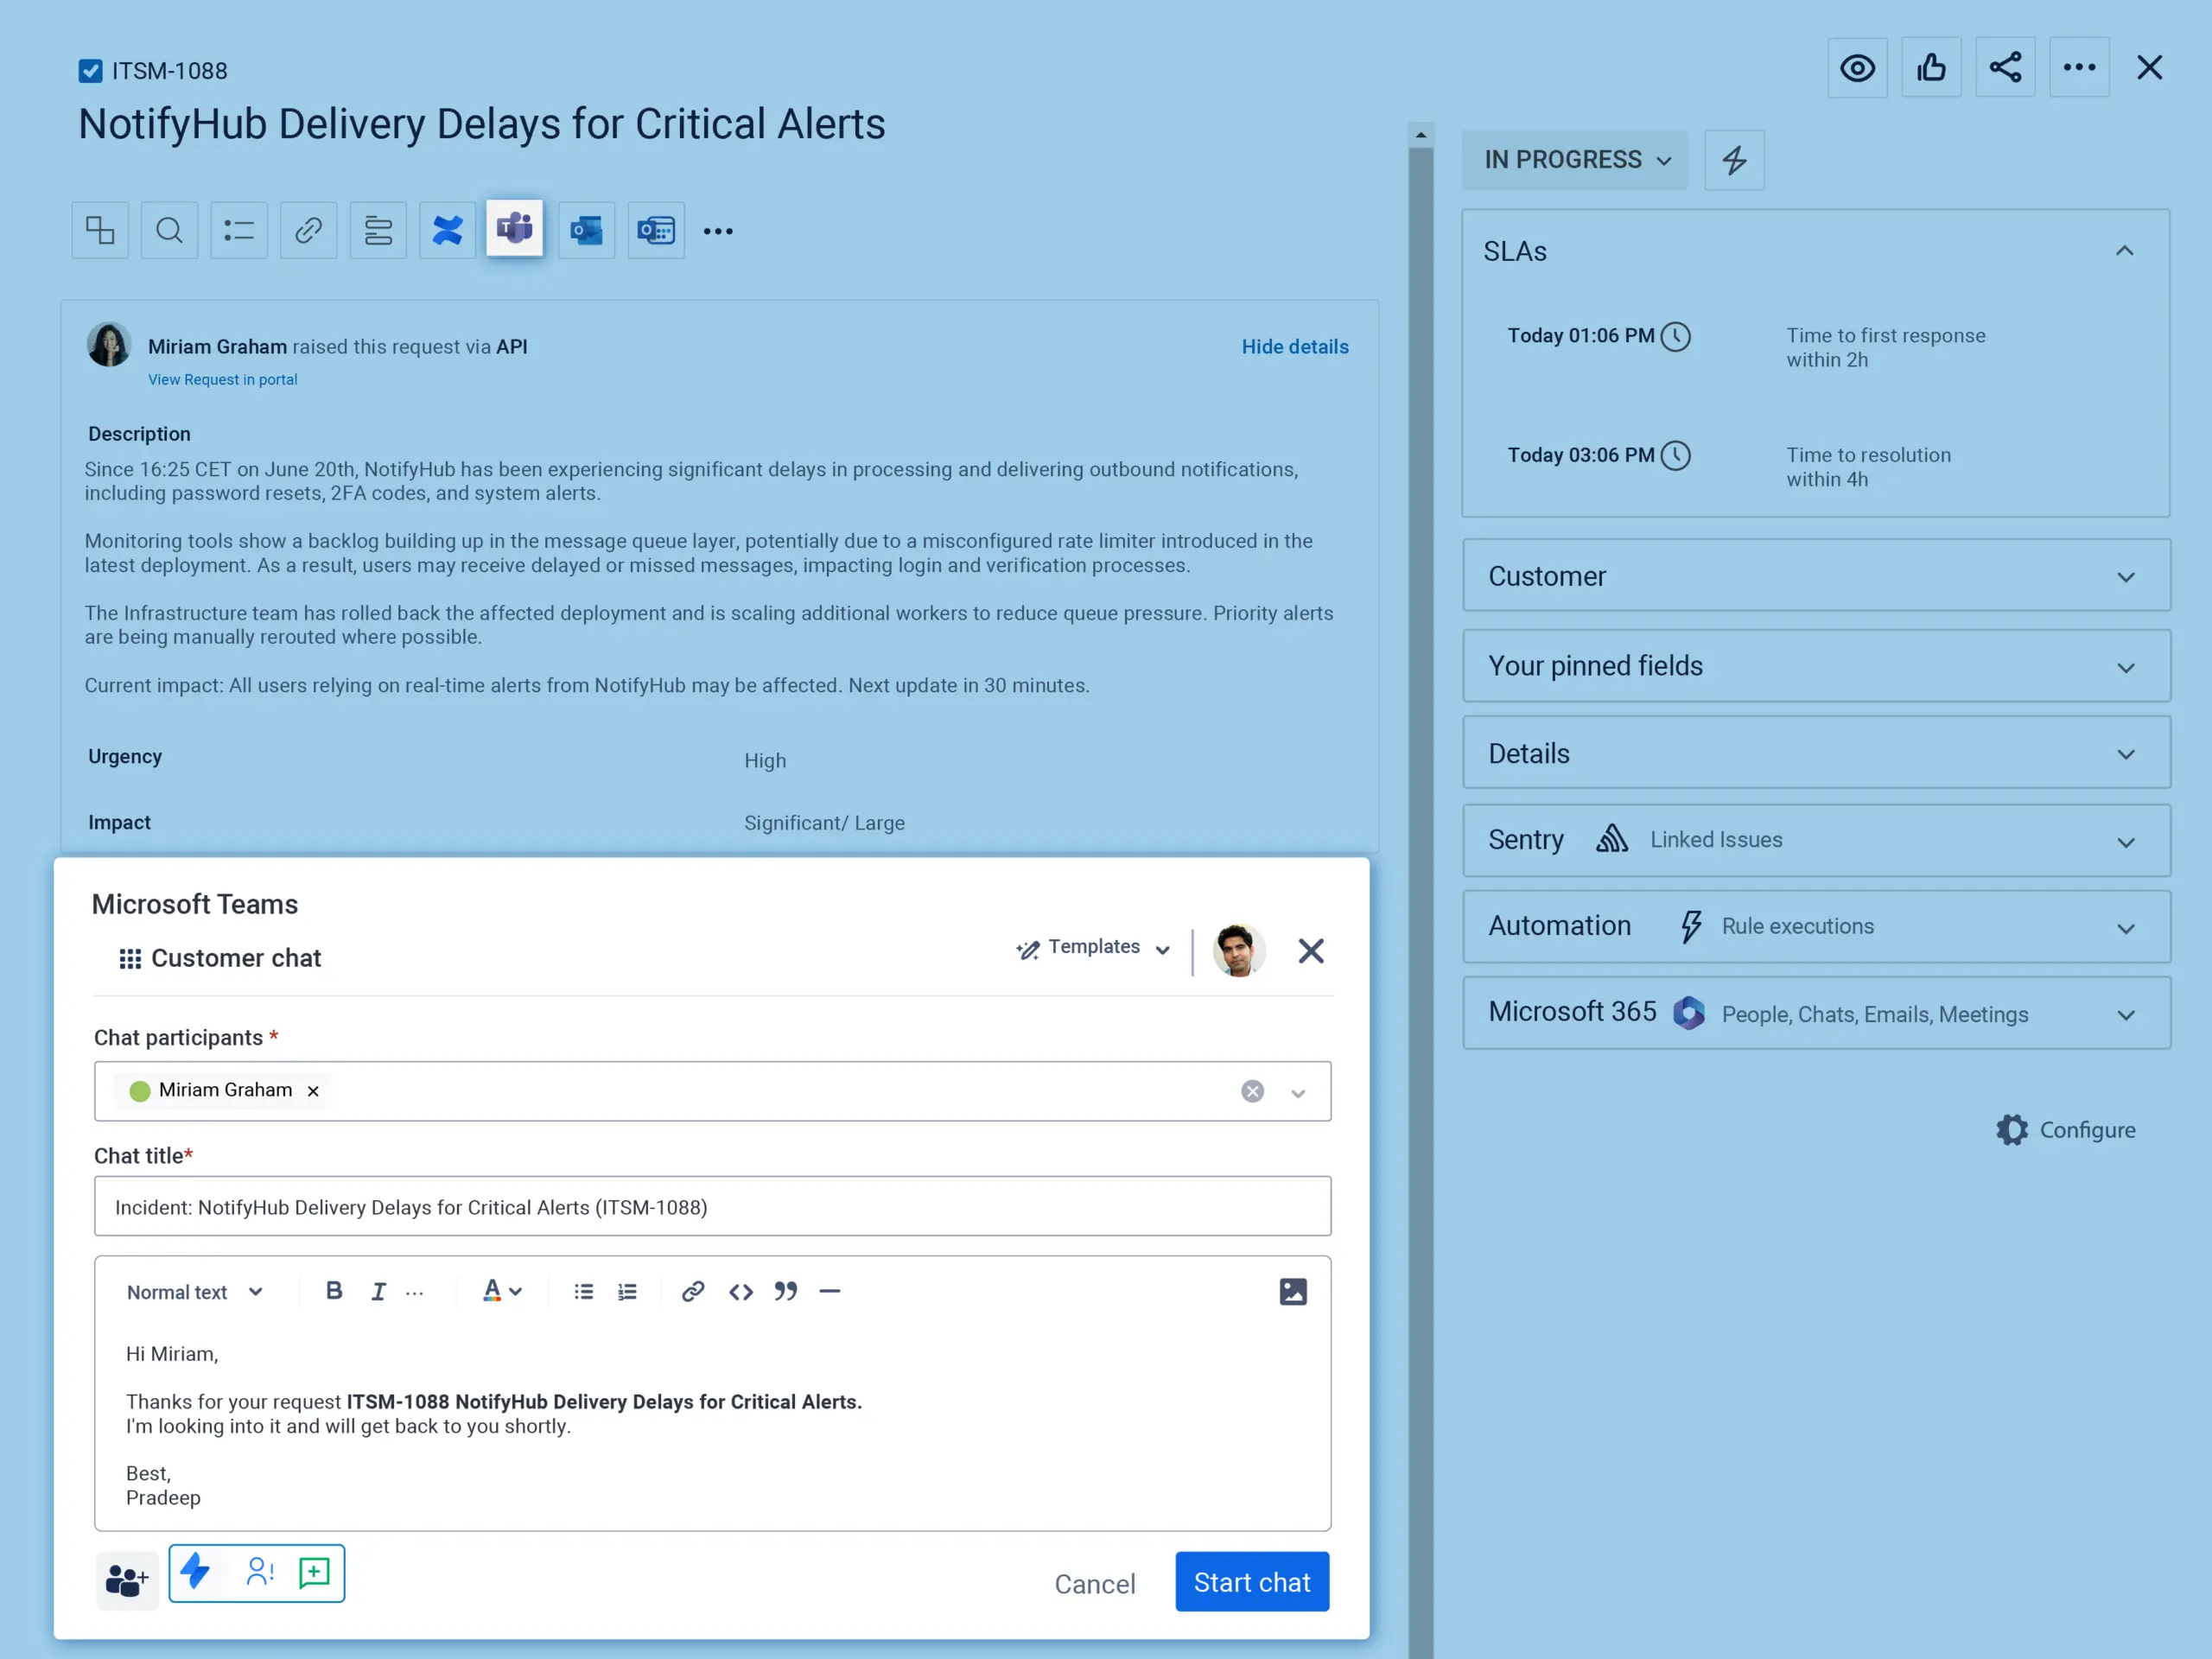Open the Normal text style dropdown
Screen dimensions: 2212x1659
195,1292
